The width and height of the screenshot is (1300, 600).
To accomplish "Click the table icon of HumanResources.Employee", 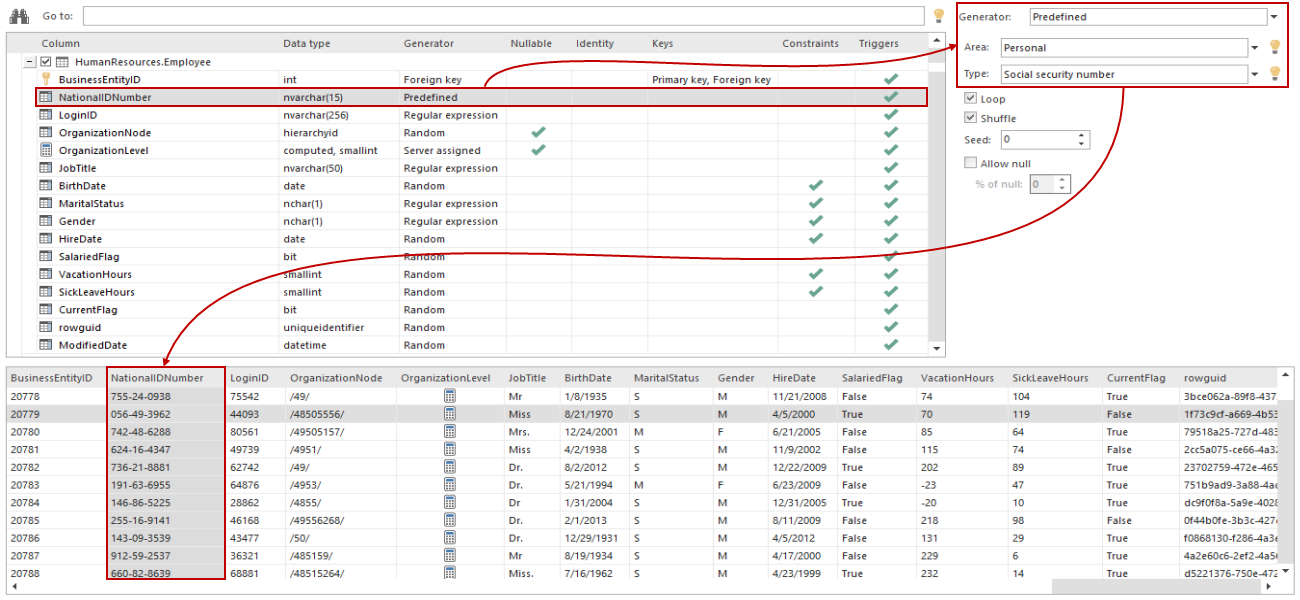I will pyautogui.click(x=61, y=62).
